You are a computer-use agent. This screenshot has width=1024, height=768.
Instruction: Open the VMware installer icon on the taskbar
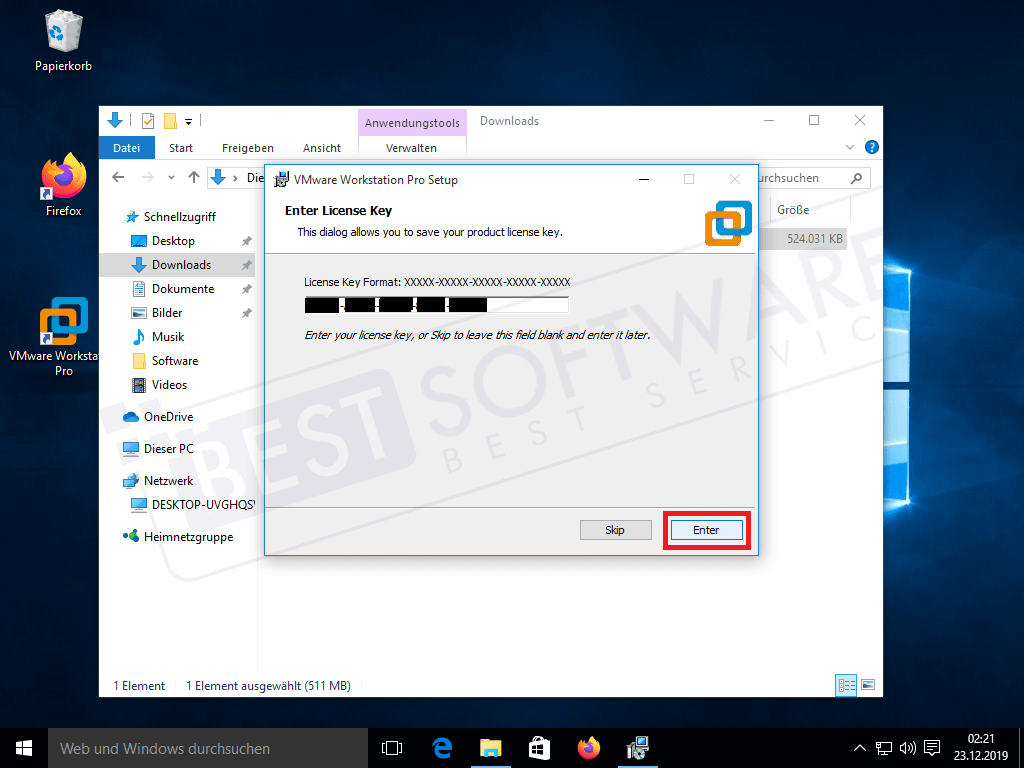(637, 748)
